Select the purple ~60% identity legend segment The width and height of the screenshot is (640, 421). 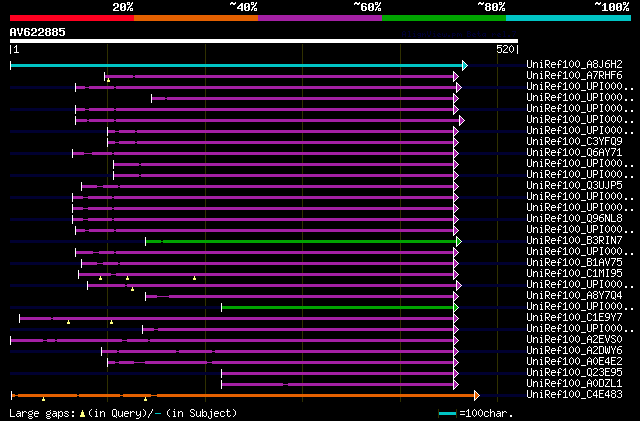point(320,18)
